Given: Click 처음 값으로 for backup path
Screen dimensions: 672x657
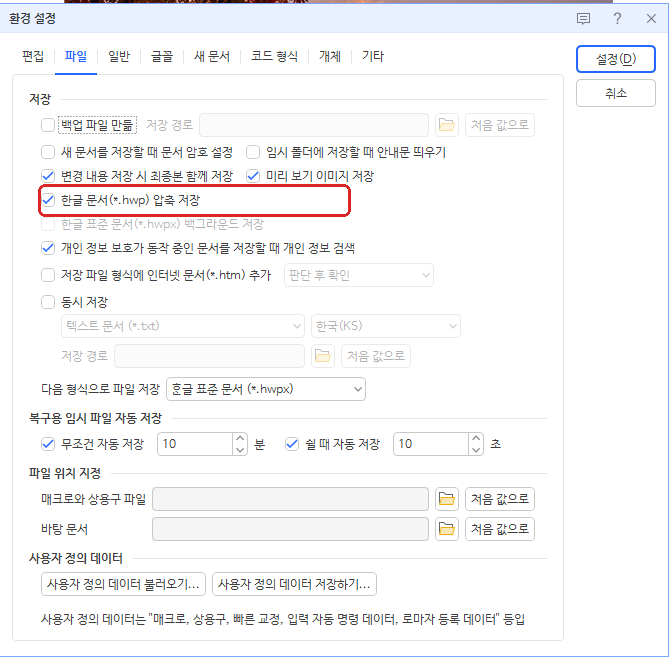Looking at the screenshot, I should [x=500, y=125].
